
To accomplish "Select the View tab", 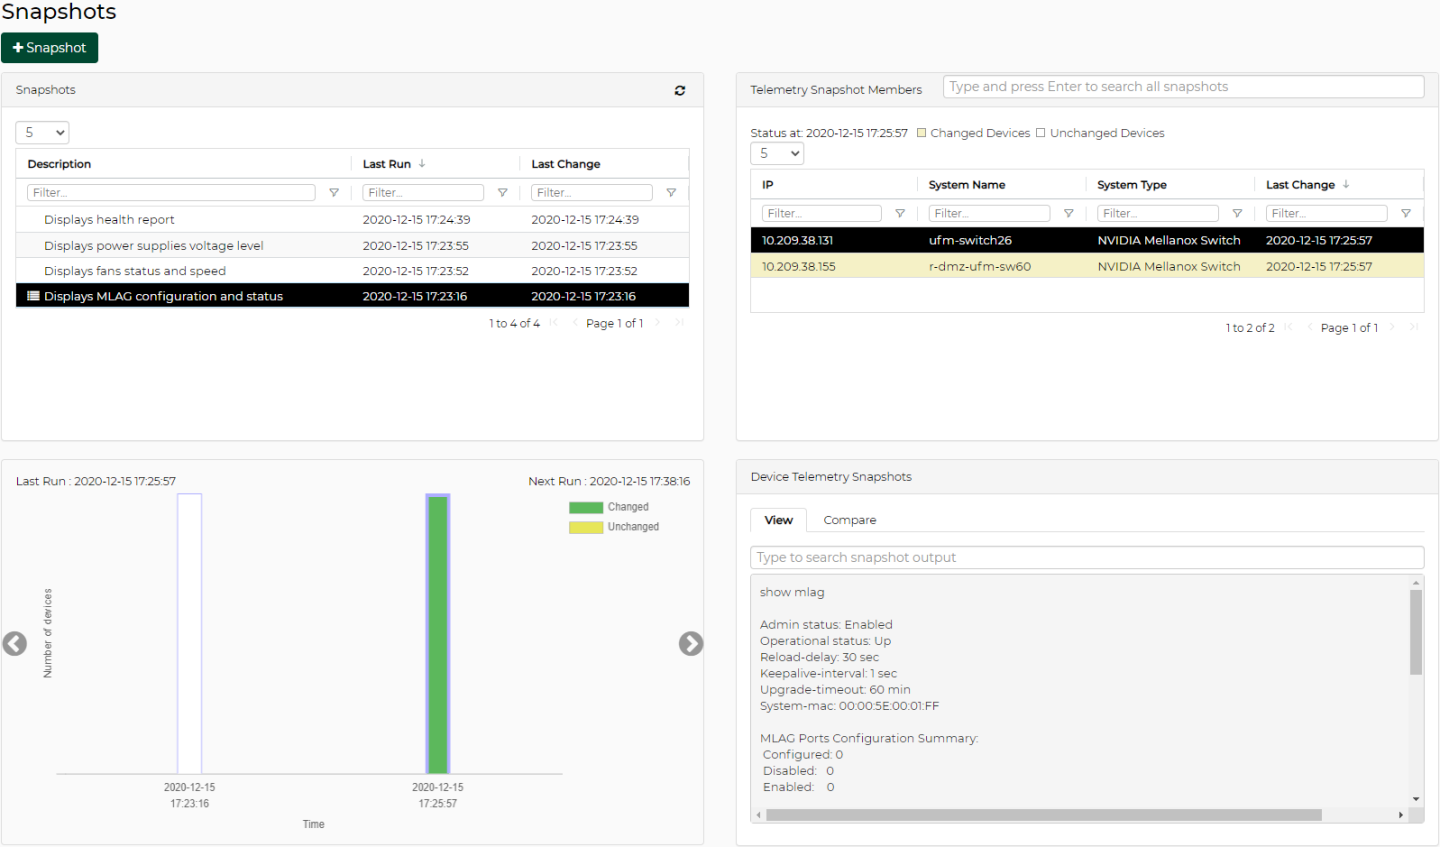I will (x=778, y=520).
